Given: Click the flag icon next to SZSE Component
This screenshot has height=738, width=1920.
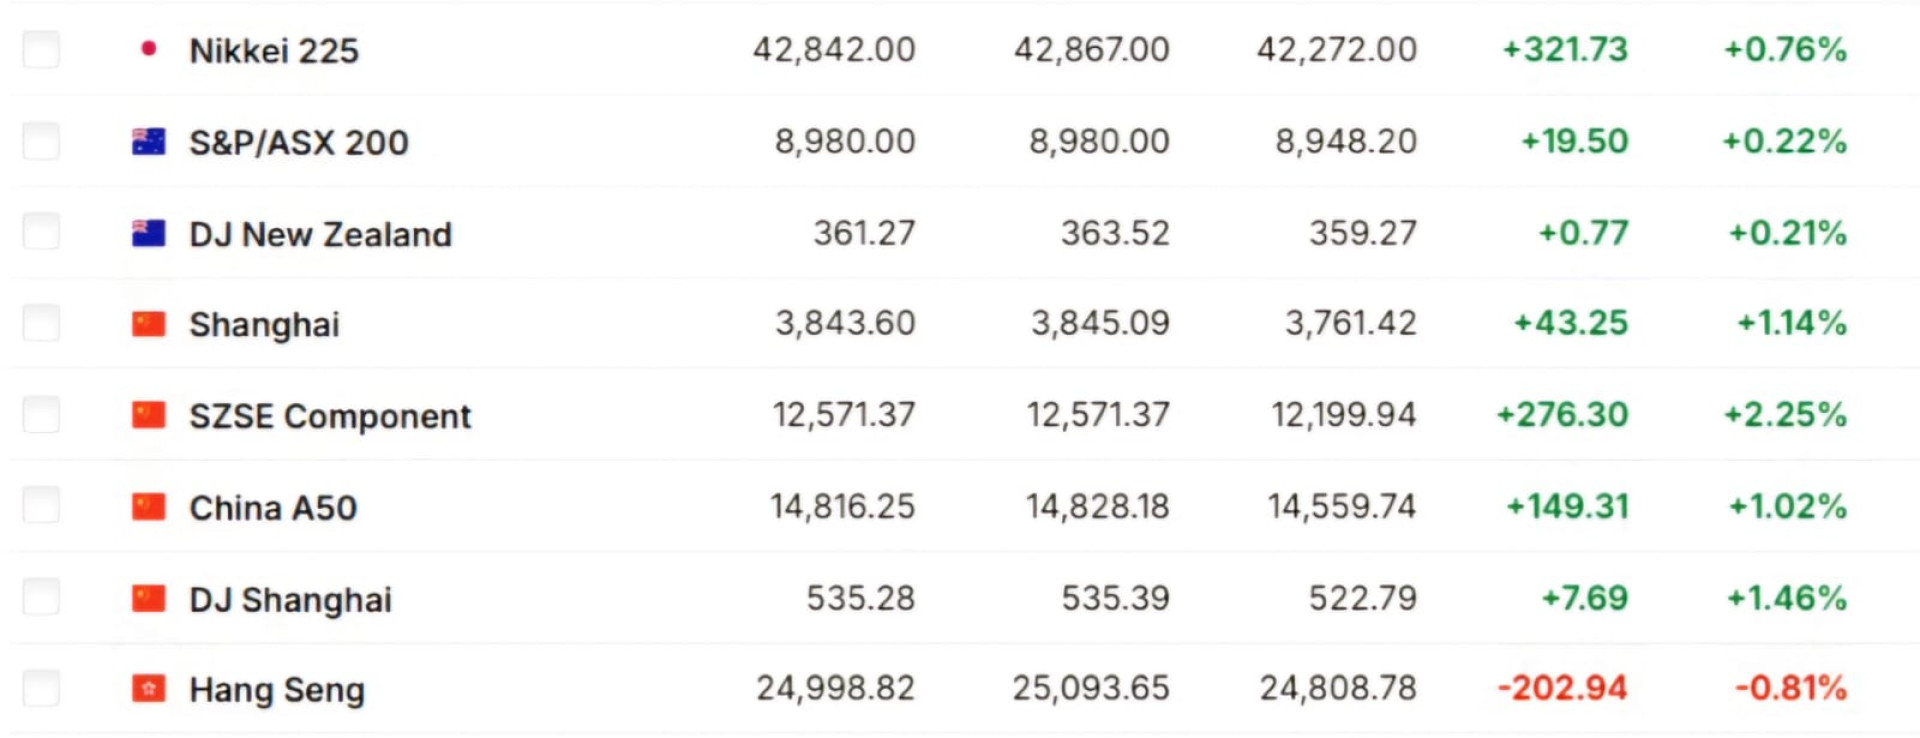Looking at the screenshot, I should coord(149,415).
